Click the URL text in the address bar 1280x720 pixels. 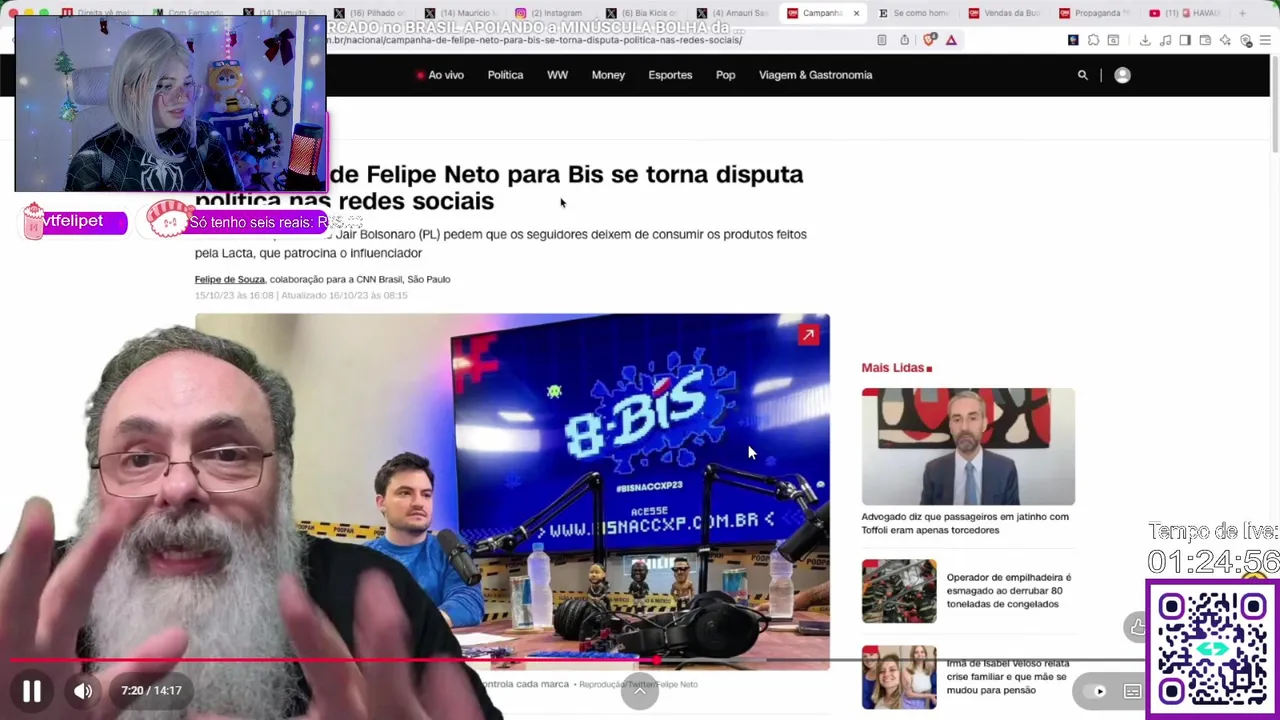coord(536,40)
